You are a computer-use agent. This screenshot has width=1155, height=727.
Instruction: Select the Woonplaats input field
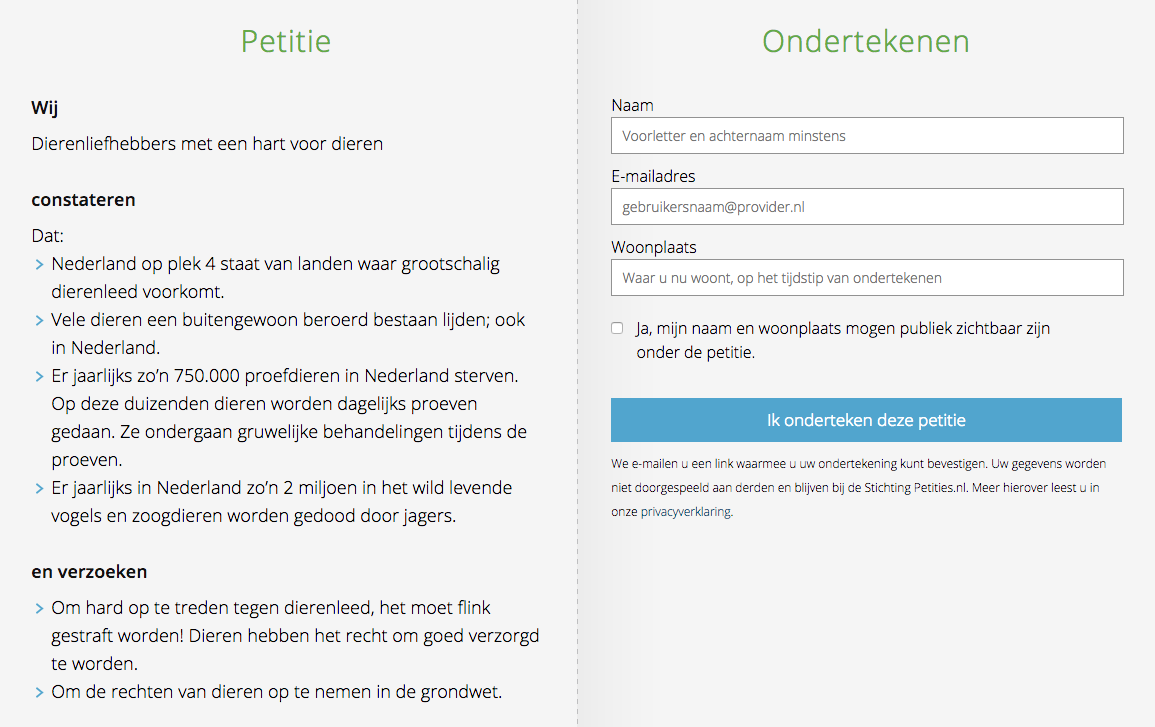[x=867, y=278]
